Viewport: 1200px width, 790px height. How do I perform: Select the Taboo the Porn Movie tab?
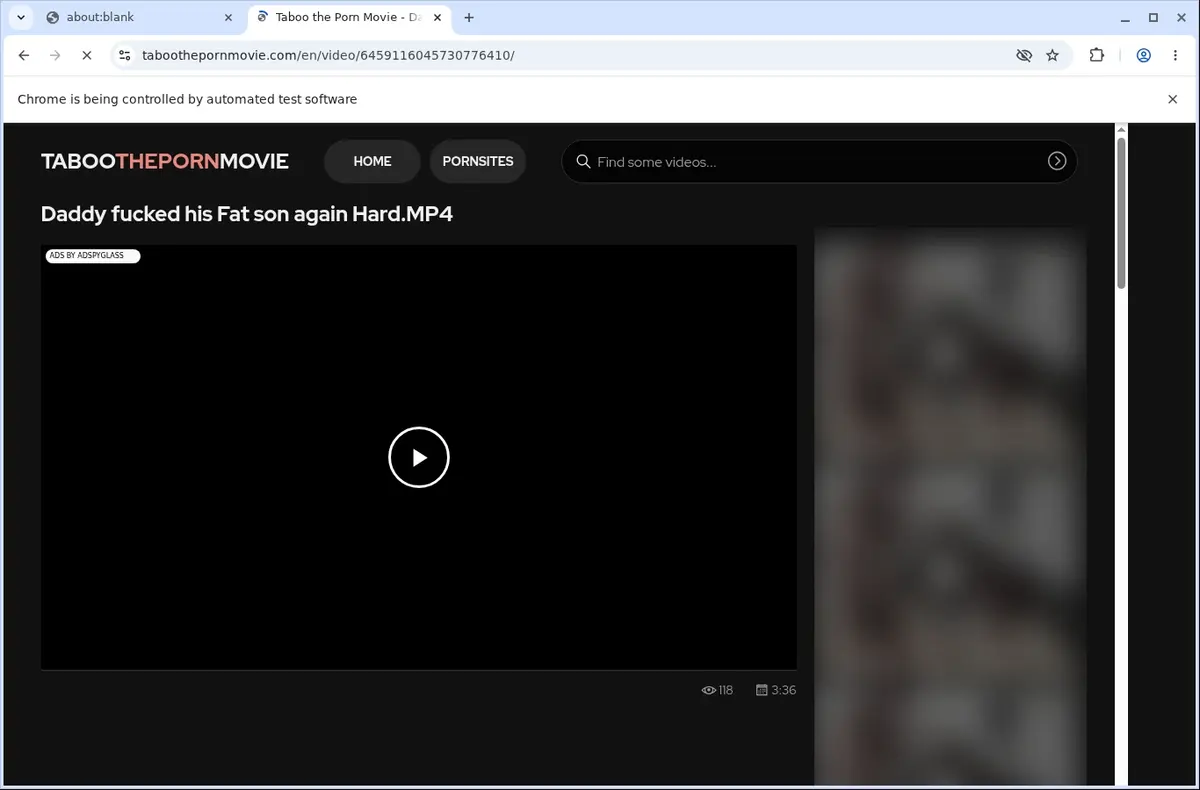point(347,17)
